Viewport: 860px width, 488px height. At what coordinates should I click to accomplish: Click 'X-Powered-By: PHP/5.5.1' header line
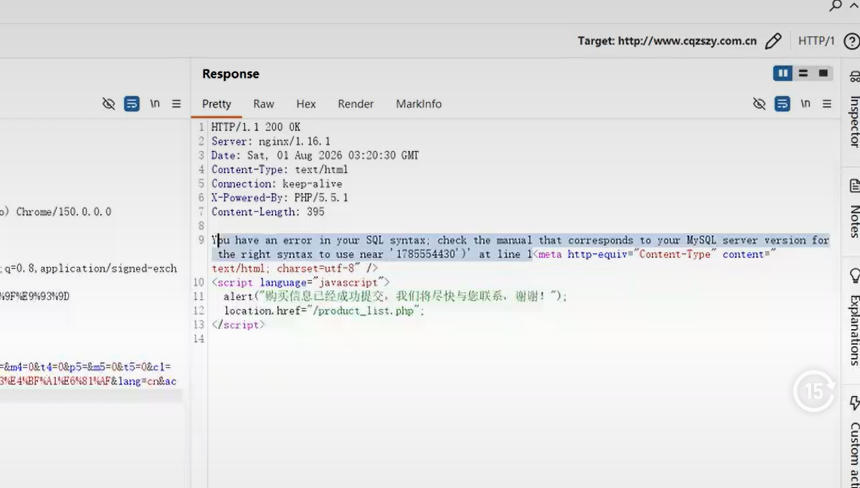coord(280,198)
